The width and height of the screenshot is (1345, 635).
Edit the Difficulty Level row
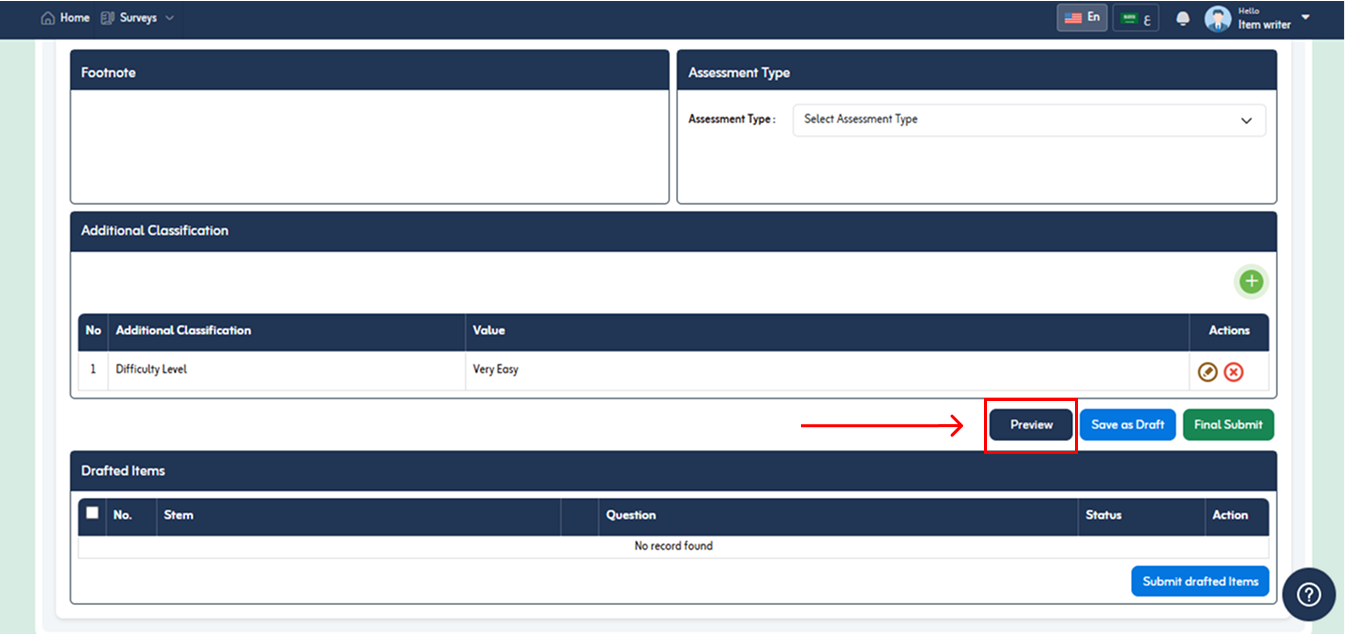tap(1208, 372)
